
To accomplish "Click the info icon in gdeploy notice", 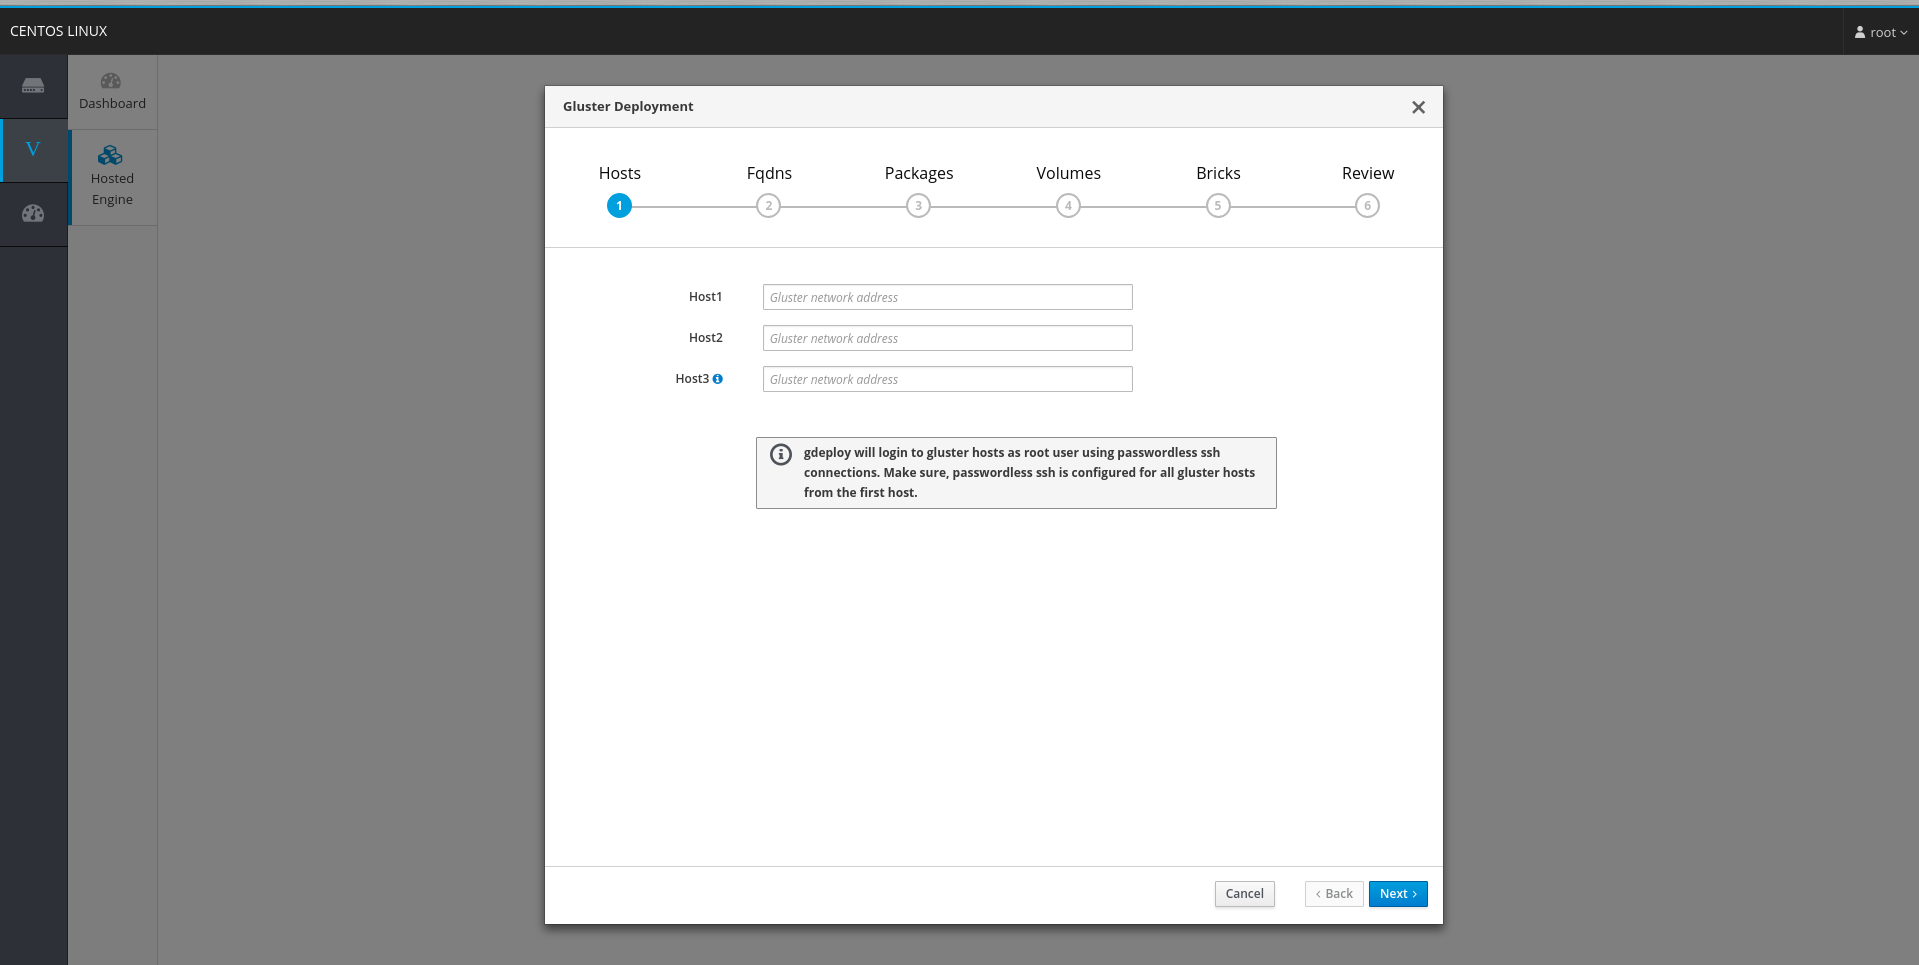I will (781, 454).
